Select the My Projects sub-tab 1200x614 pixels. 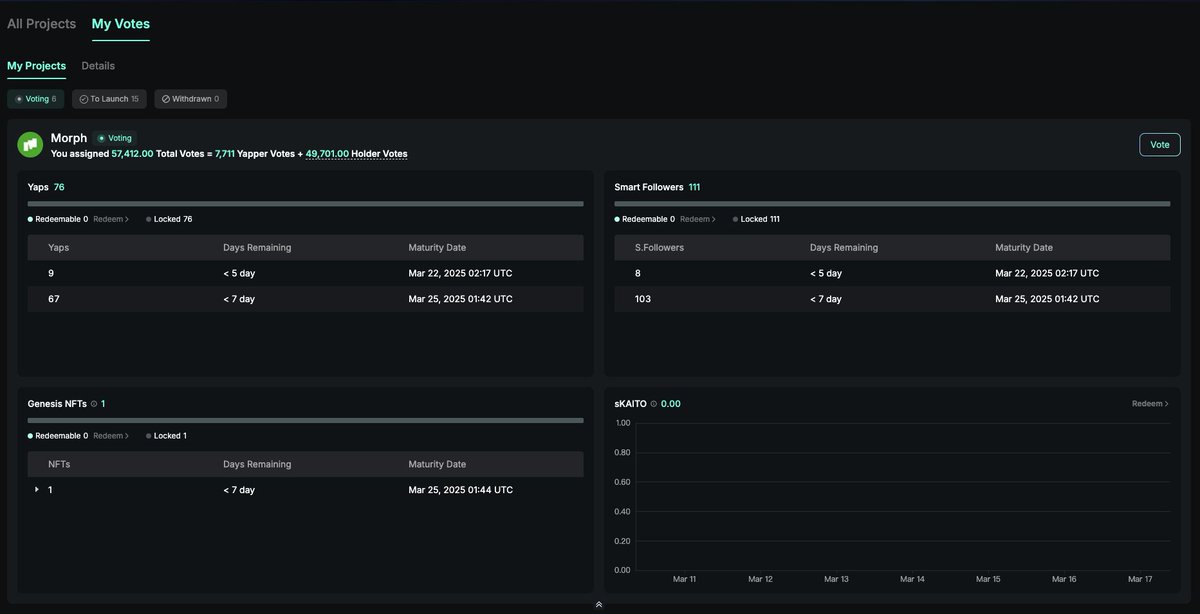pos(37,66)
